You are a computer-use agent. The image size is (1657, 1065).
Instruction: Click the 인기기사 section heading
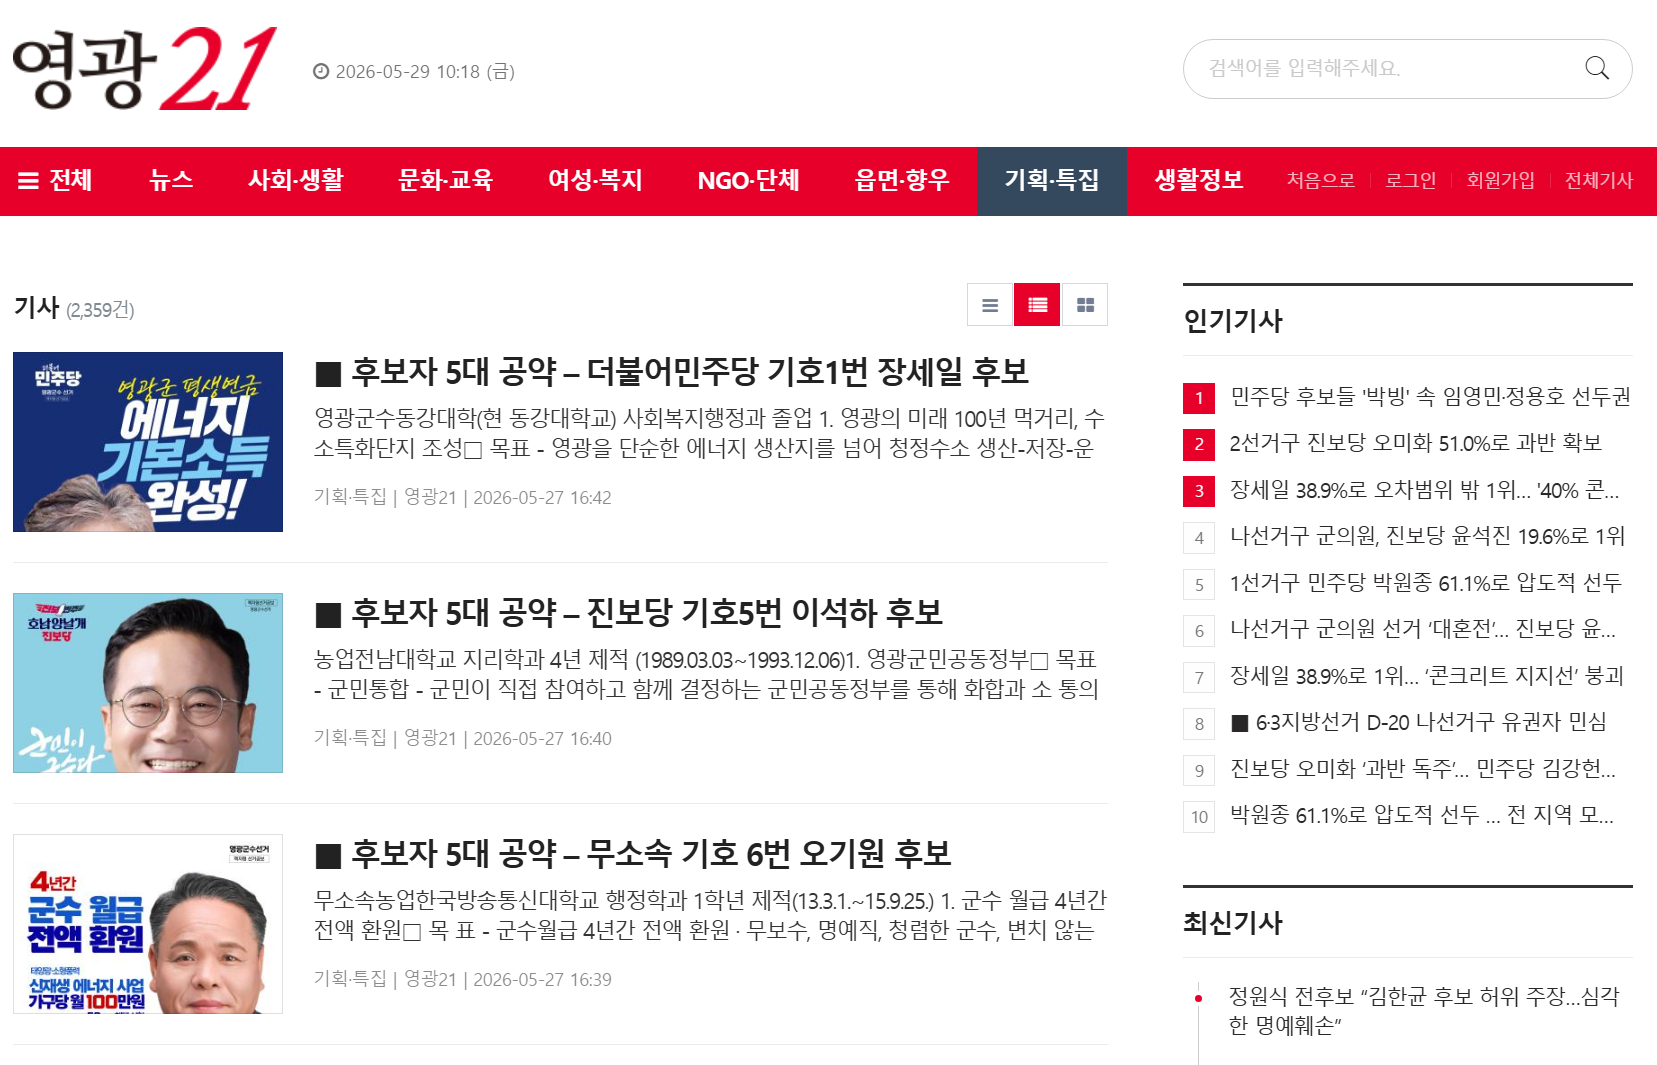pyautogui.click(x=1233, y=321)
